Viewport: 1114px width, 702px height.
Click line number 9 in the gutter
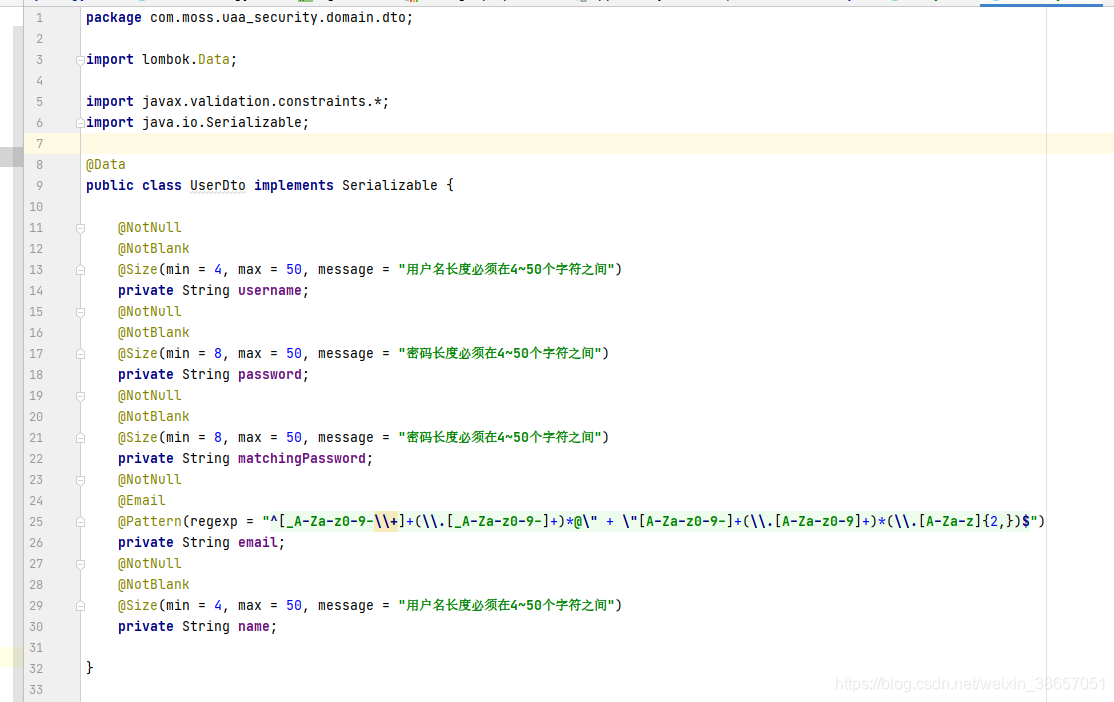39,185
